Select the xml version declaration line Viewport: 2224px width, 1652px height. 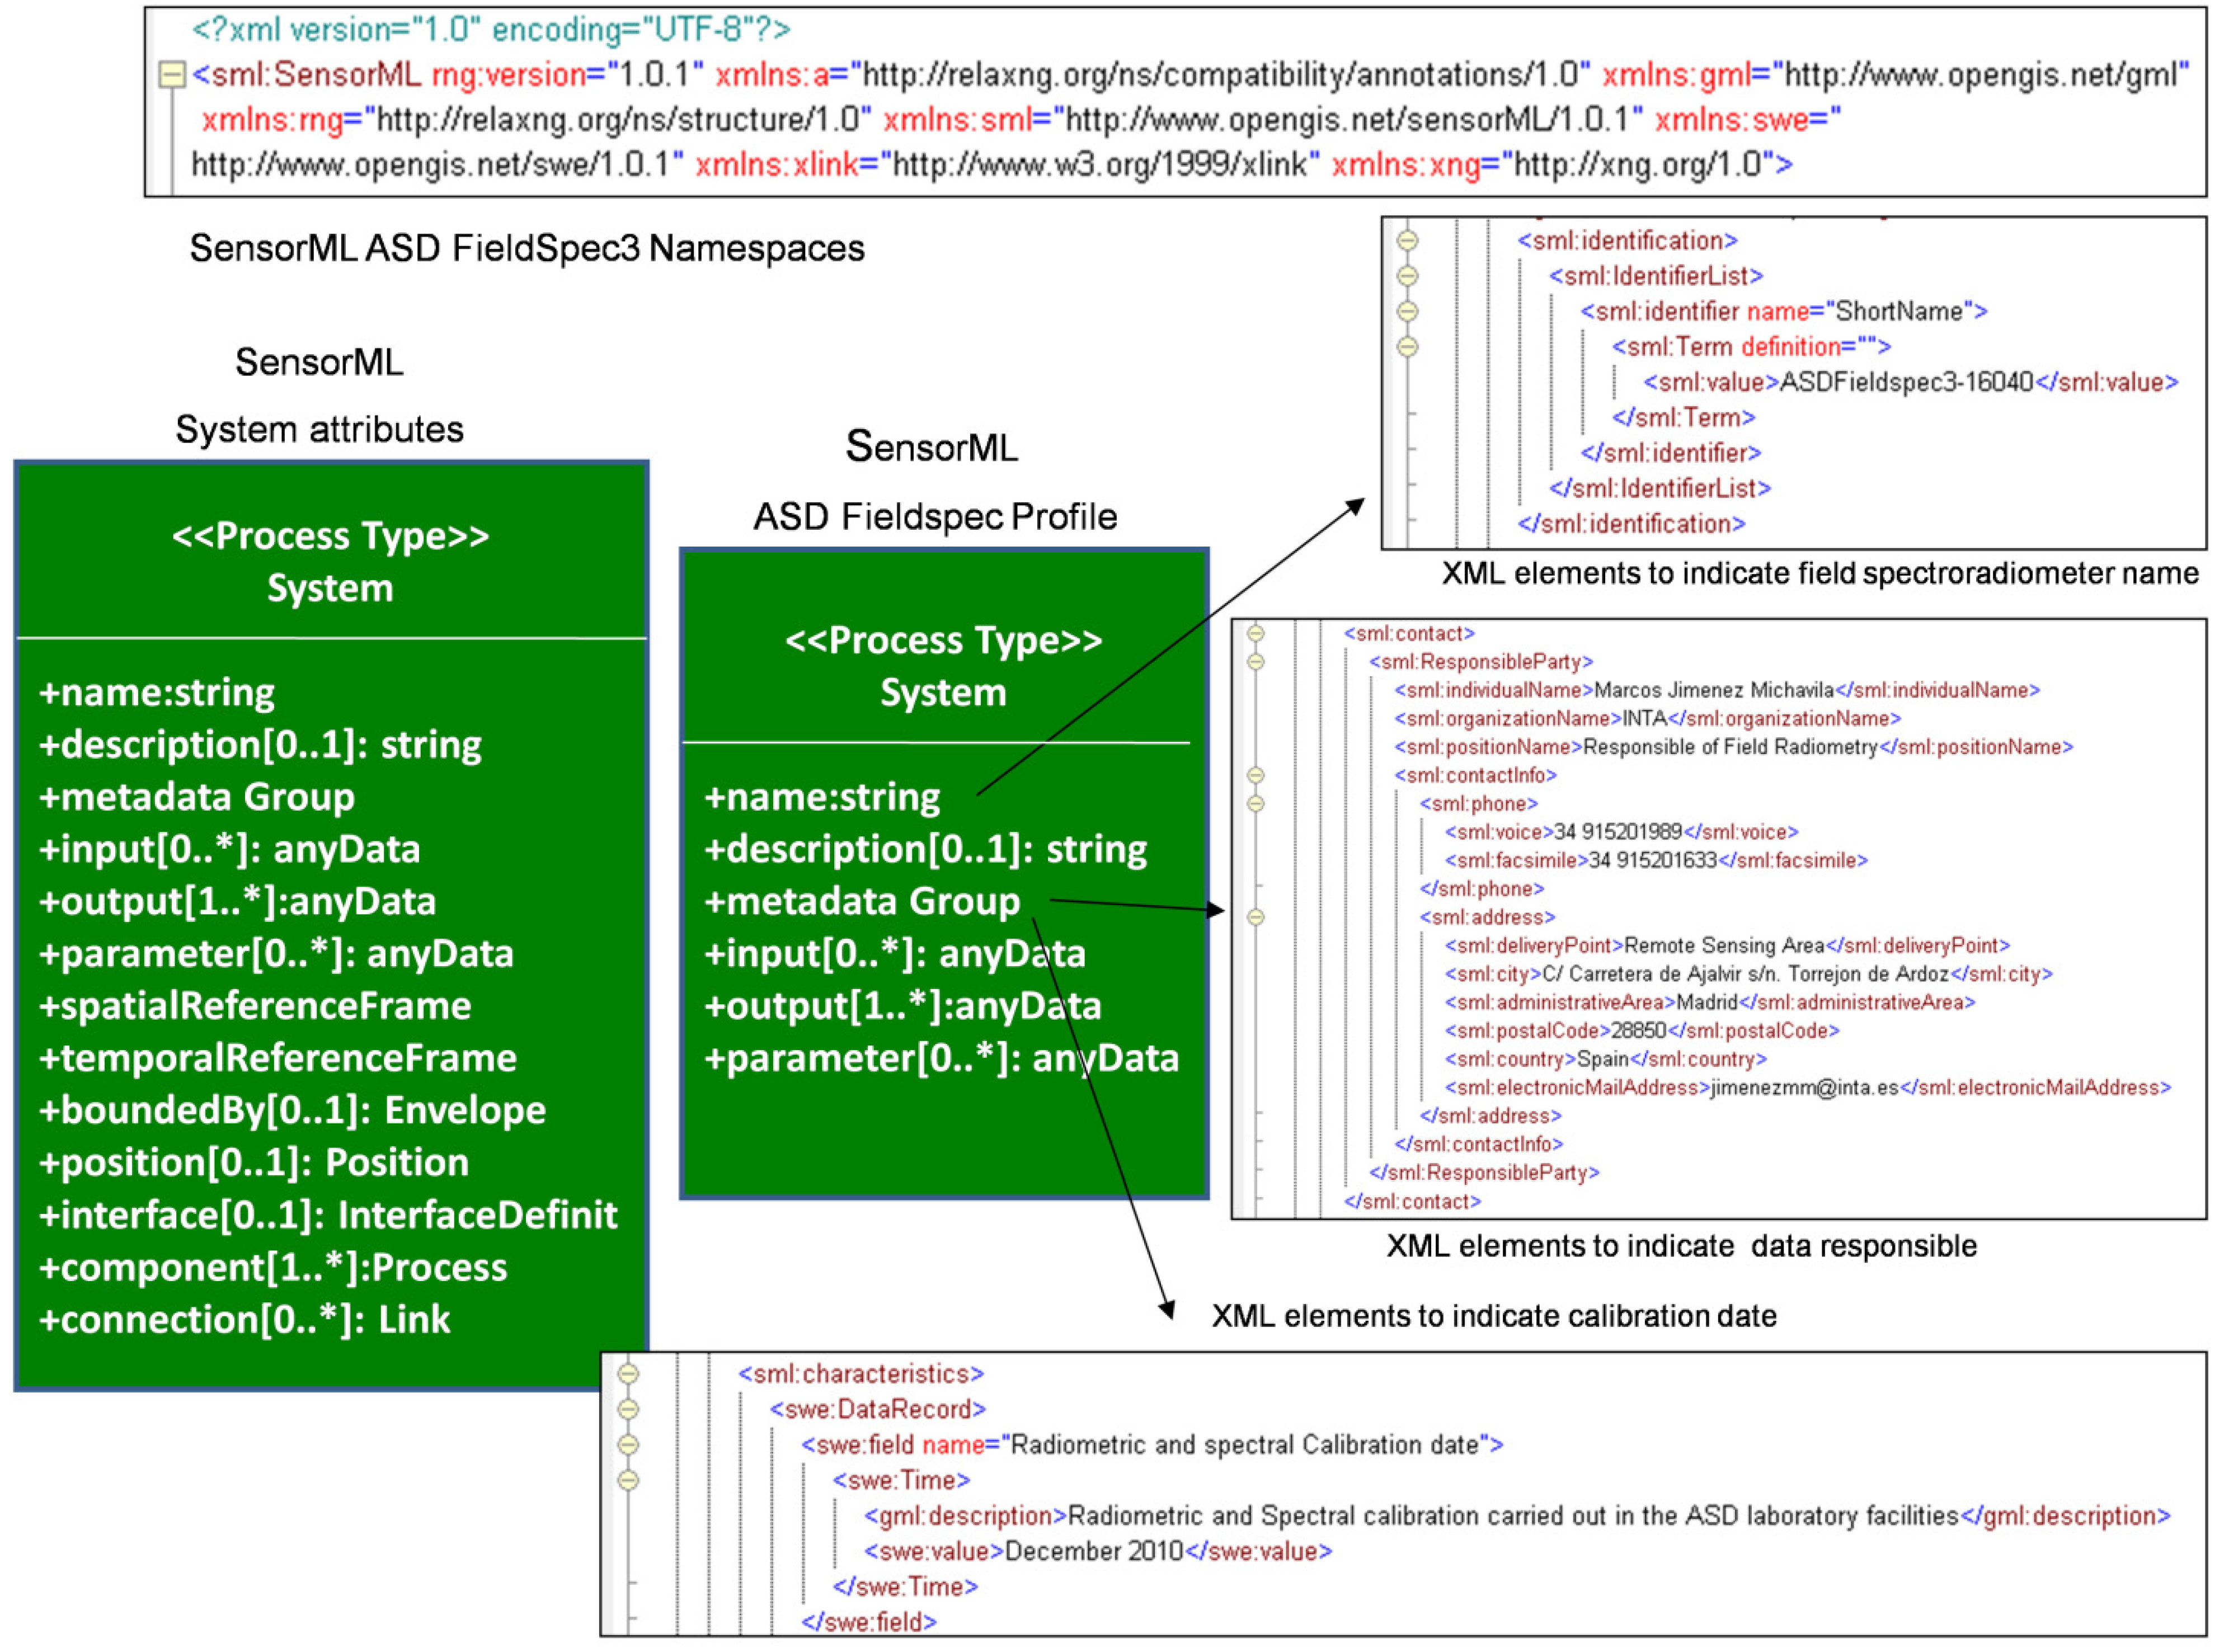pos(491,30)
